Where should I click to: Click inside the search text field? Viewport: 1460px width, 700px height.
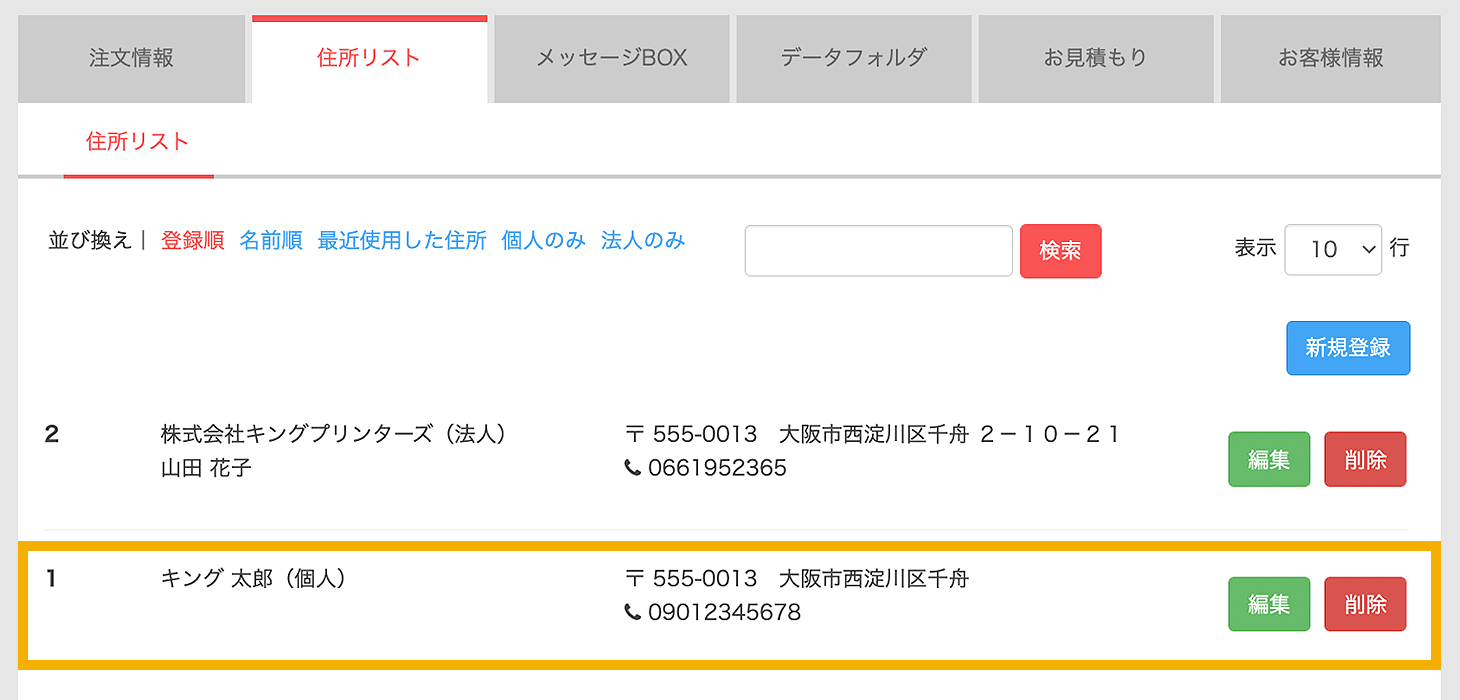pyautogui.click(x=878, y=251)
